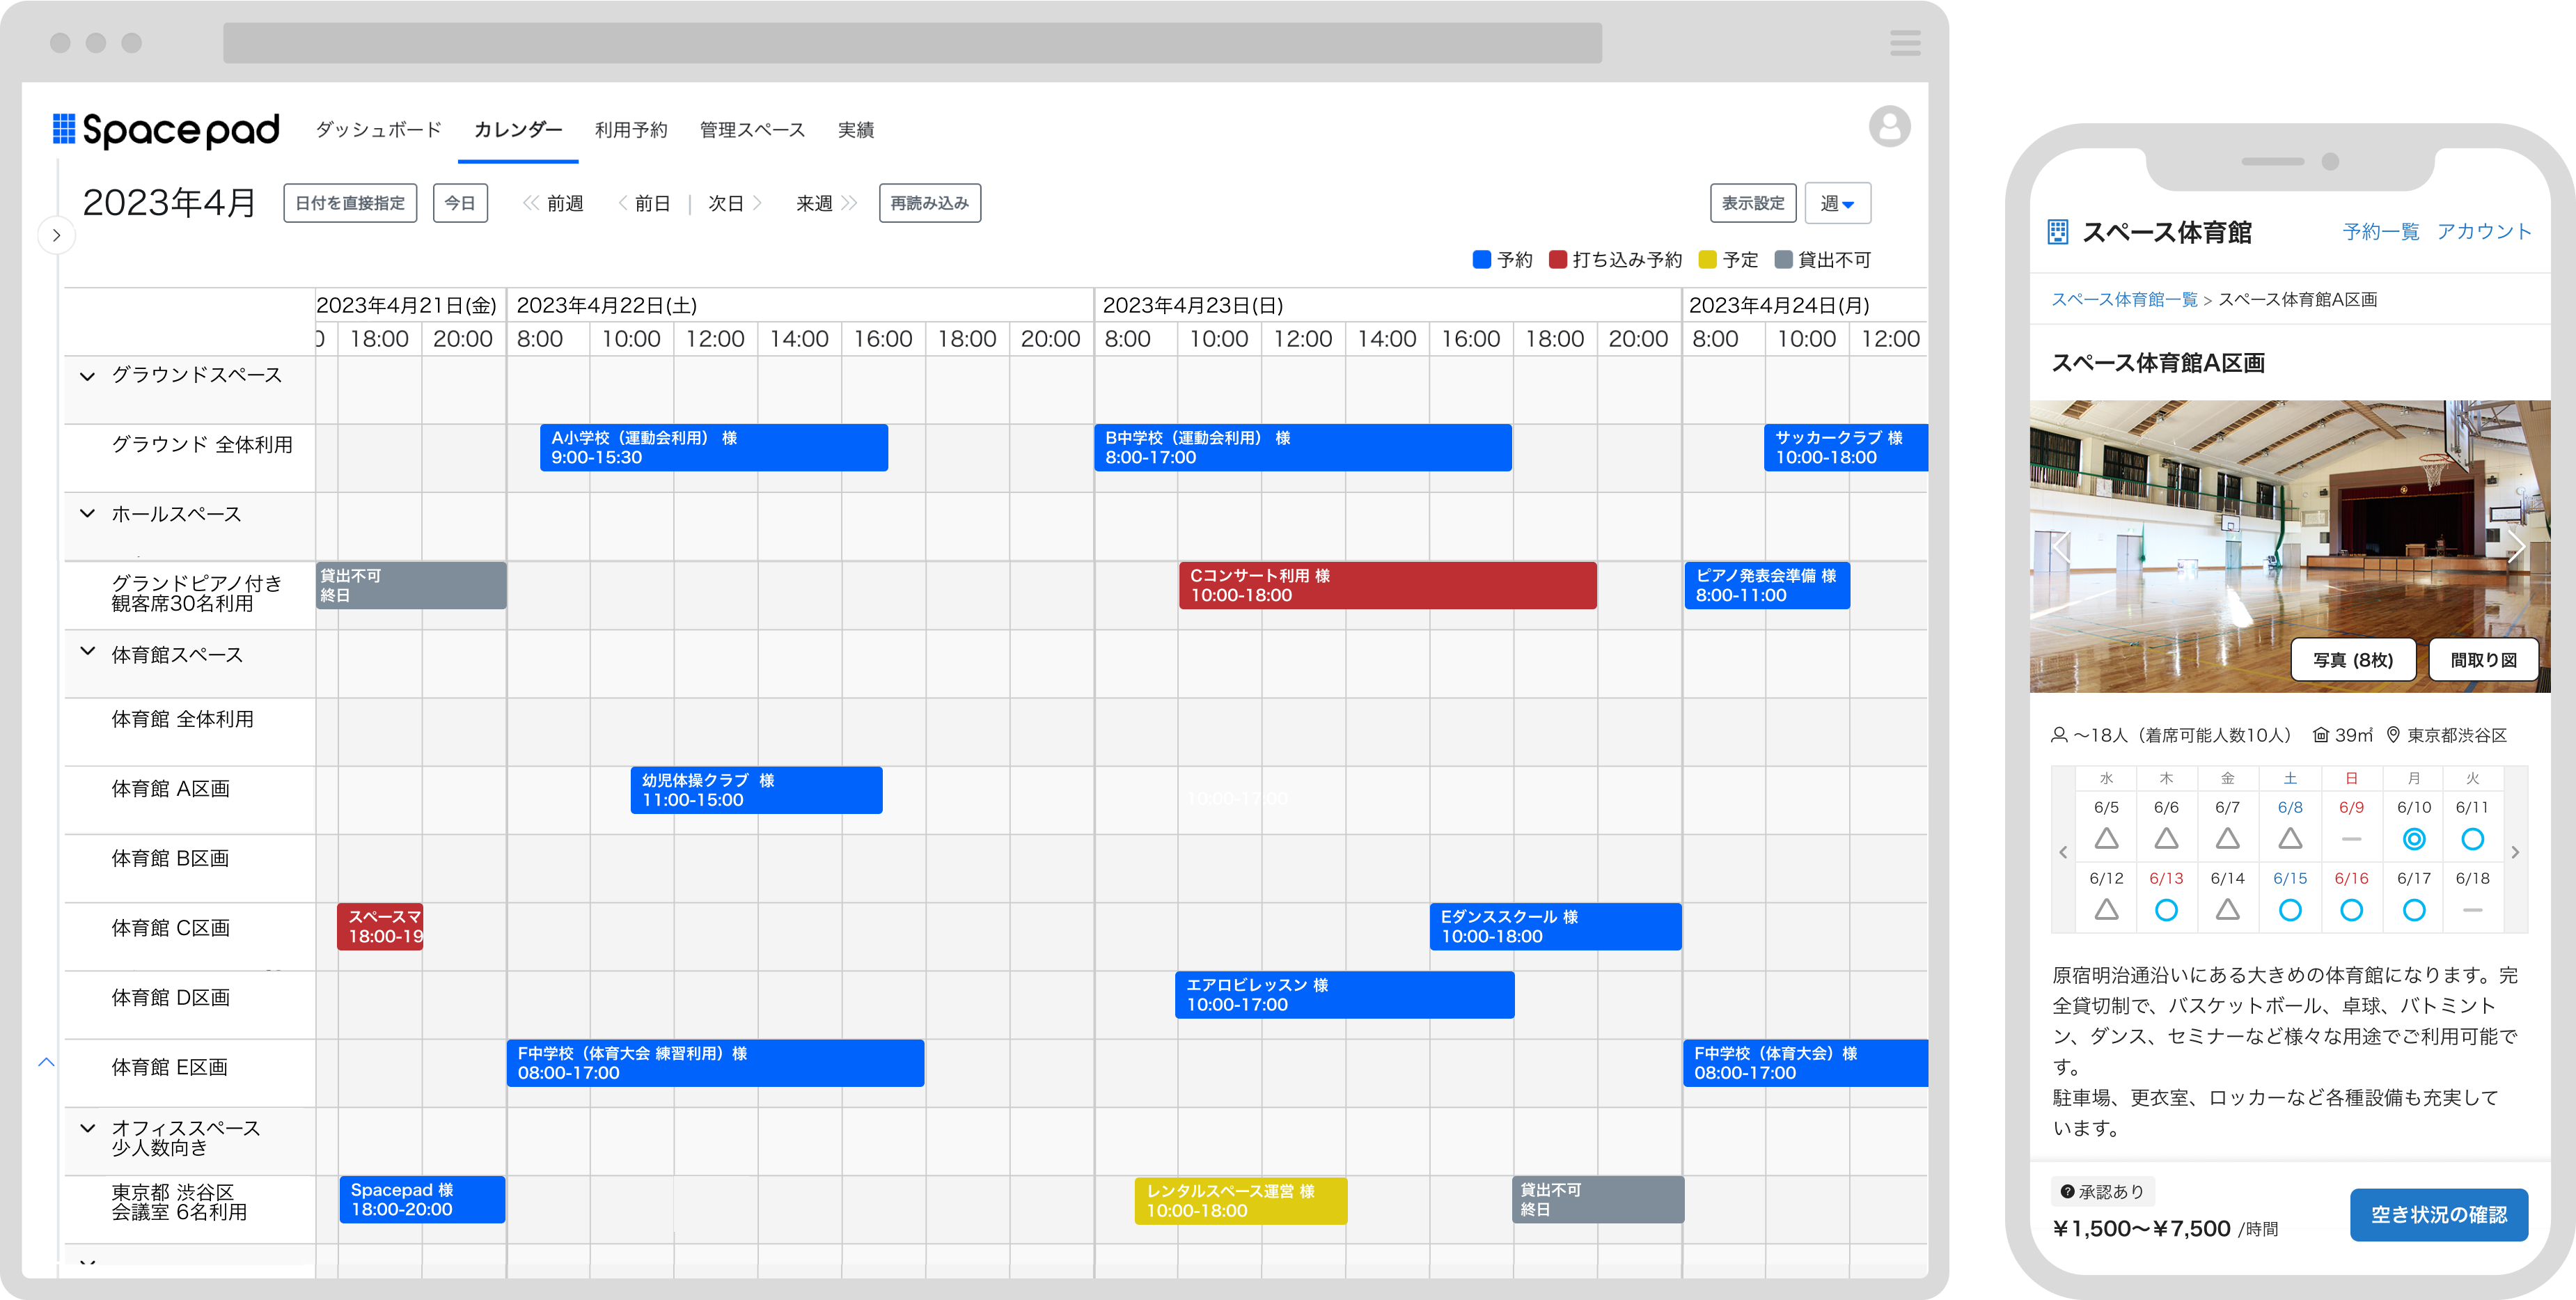Click the building icon beside スペース体育館
Screen dimensions: 2576x1300
(2058, 232)
